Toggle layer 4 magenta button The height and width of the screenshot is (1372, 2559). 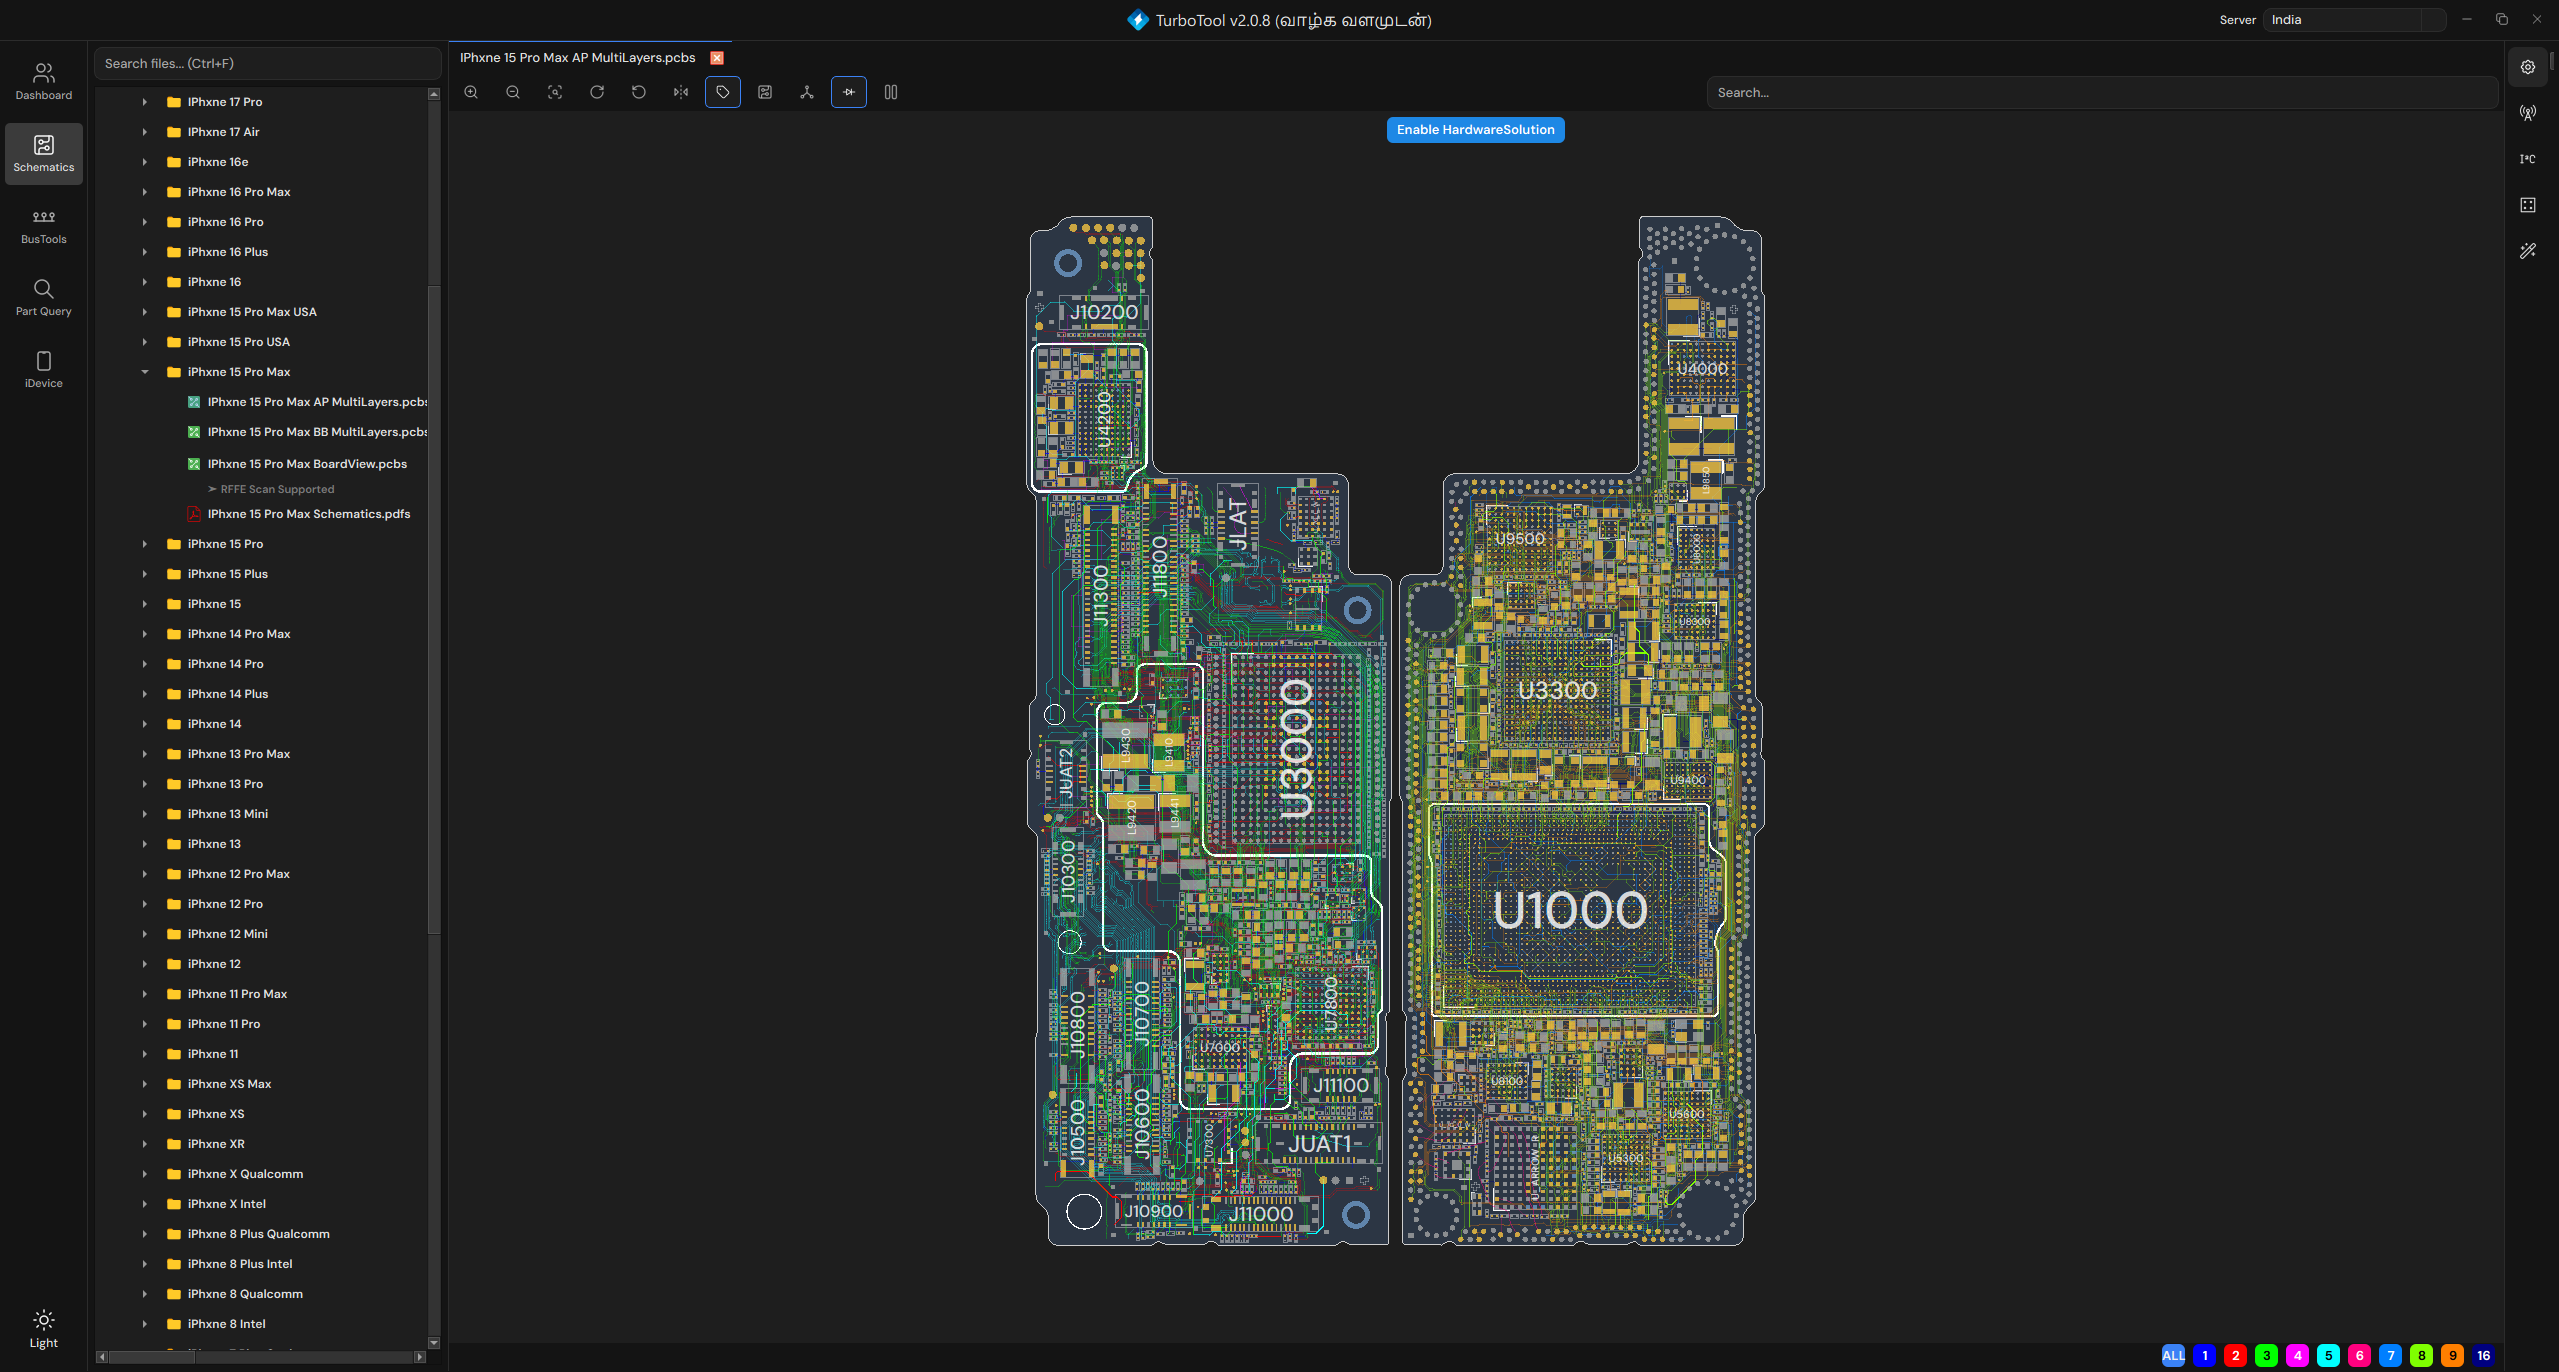point(2297,1356)
